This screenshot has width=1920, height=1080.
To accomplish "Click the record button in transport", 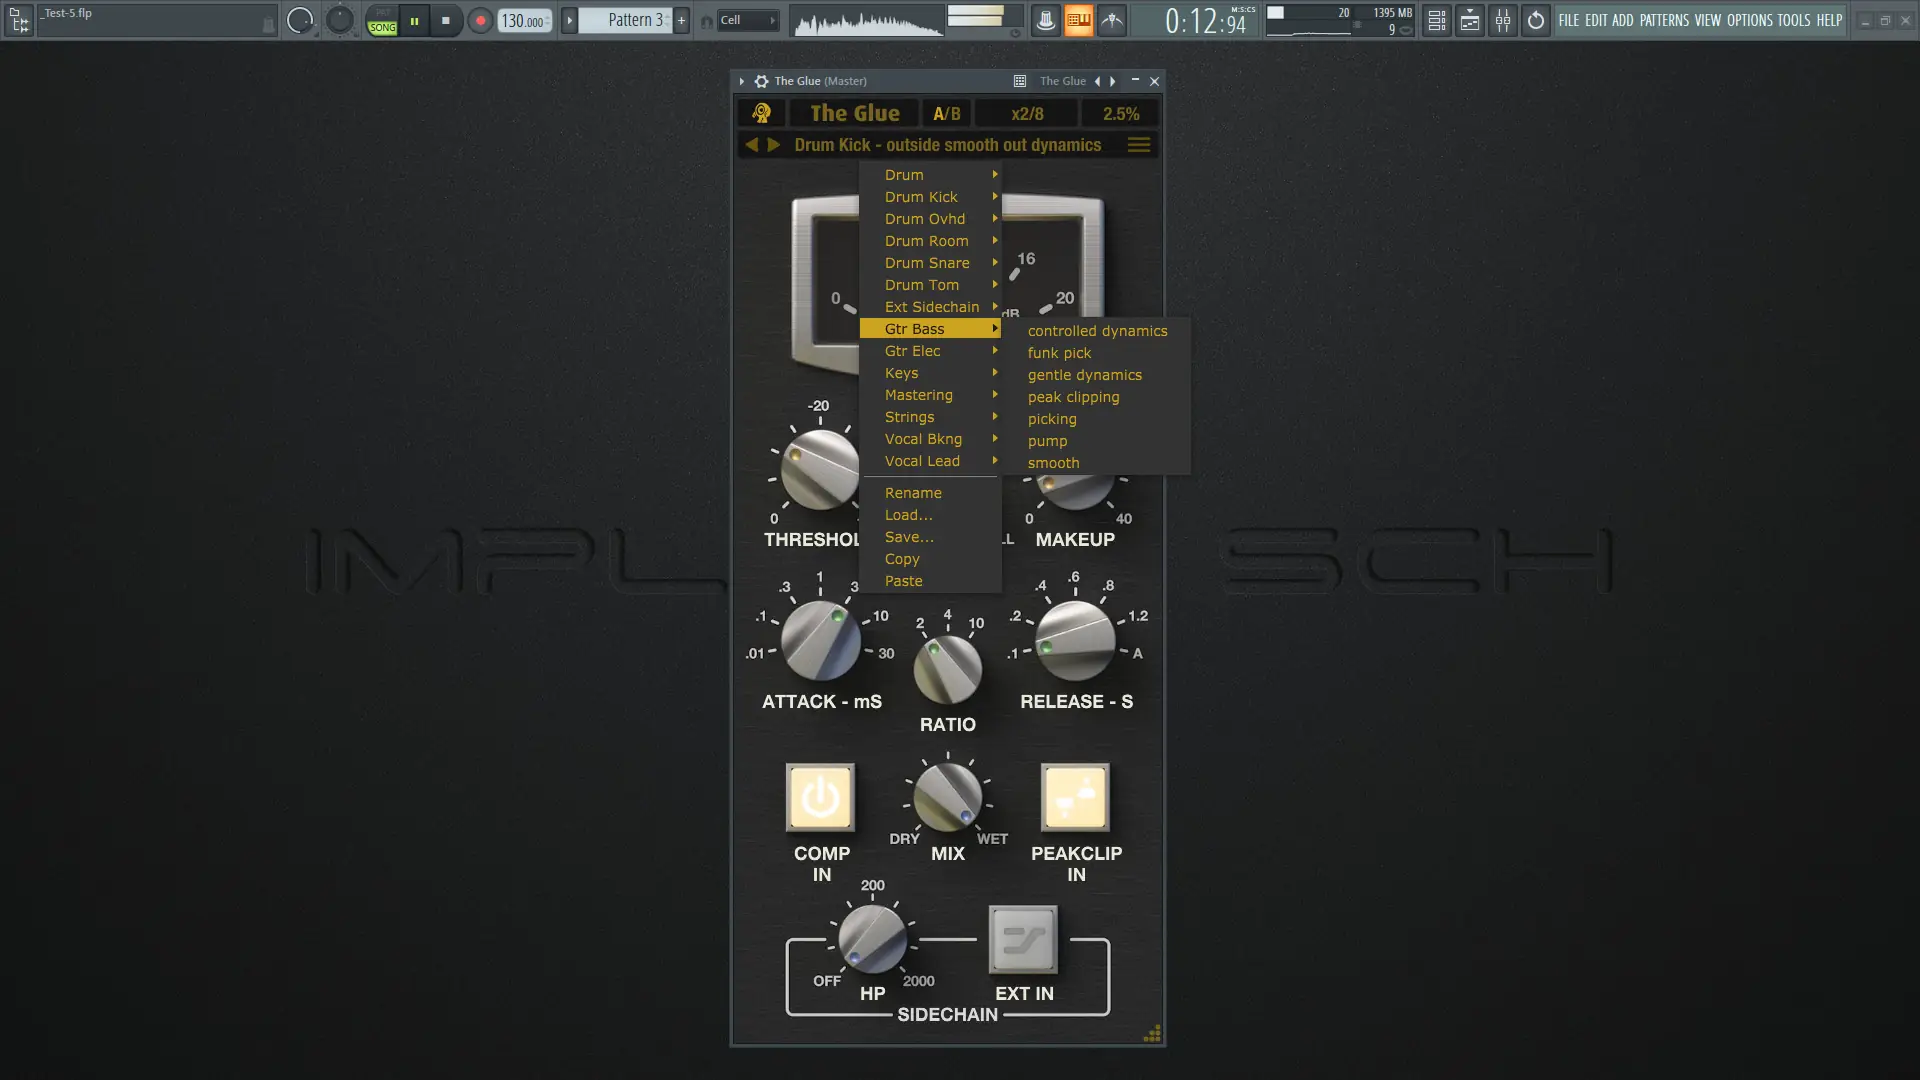I will click(x=480, y=20).
